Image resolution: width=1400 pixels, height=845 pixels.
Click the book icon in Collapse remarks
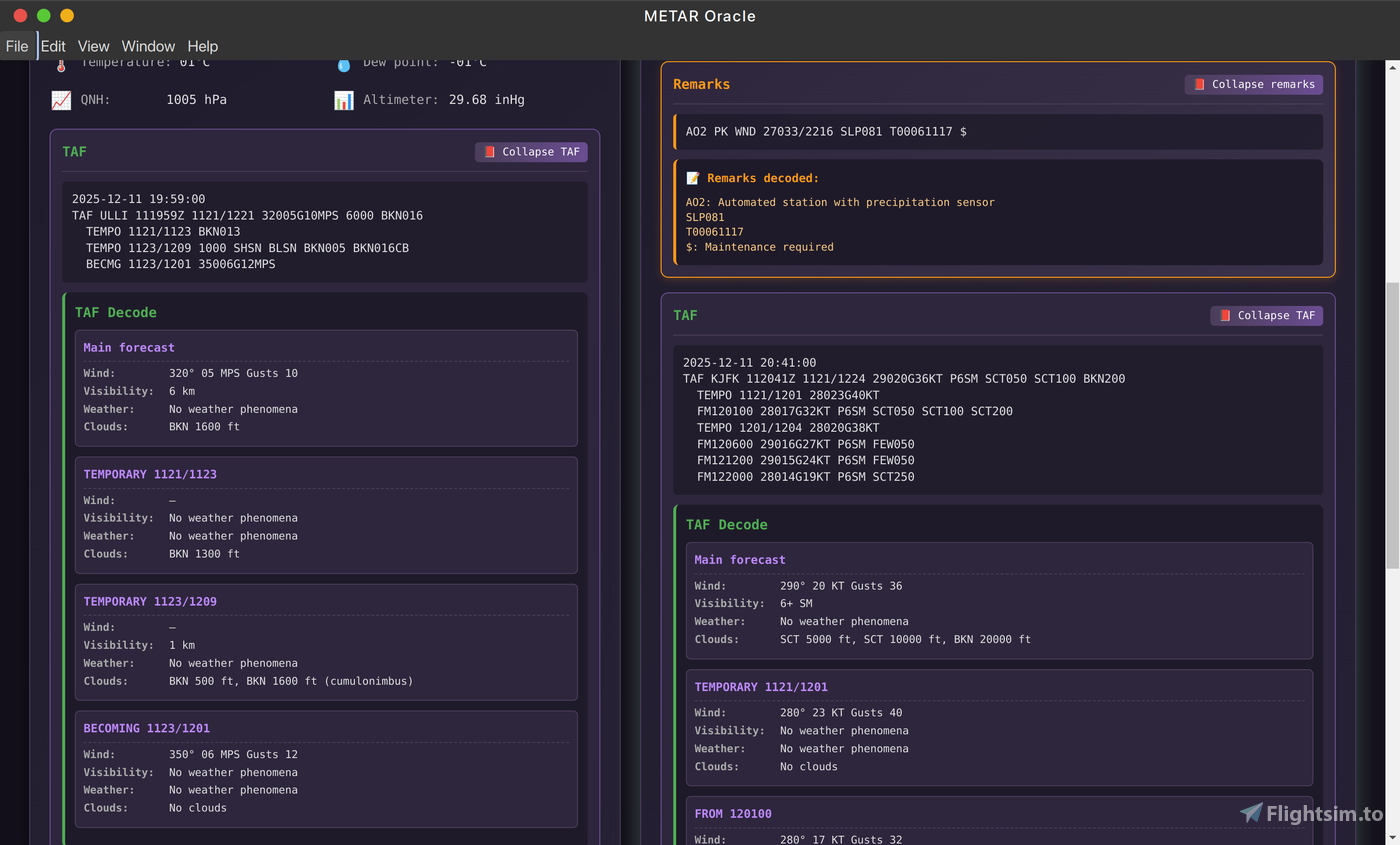coord(1199,85)
